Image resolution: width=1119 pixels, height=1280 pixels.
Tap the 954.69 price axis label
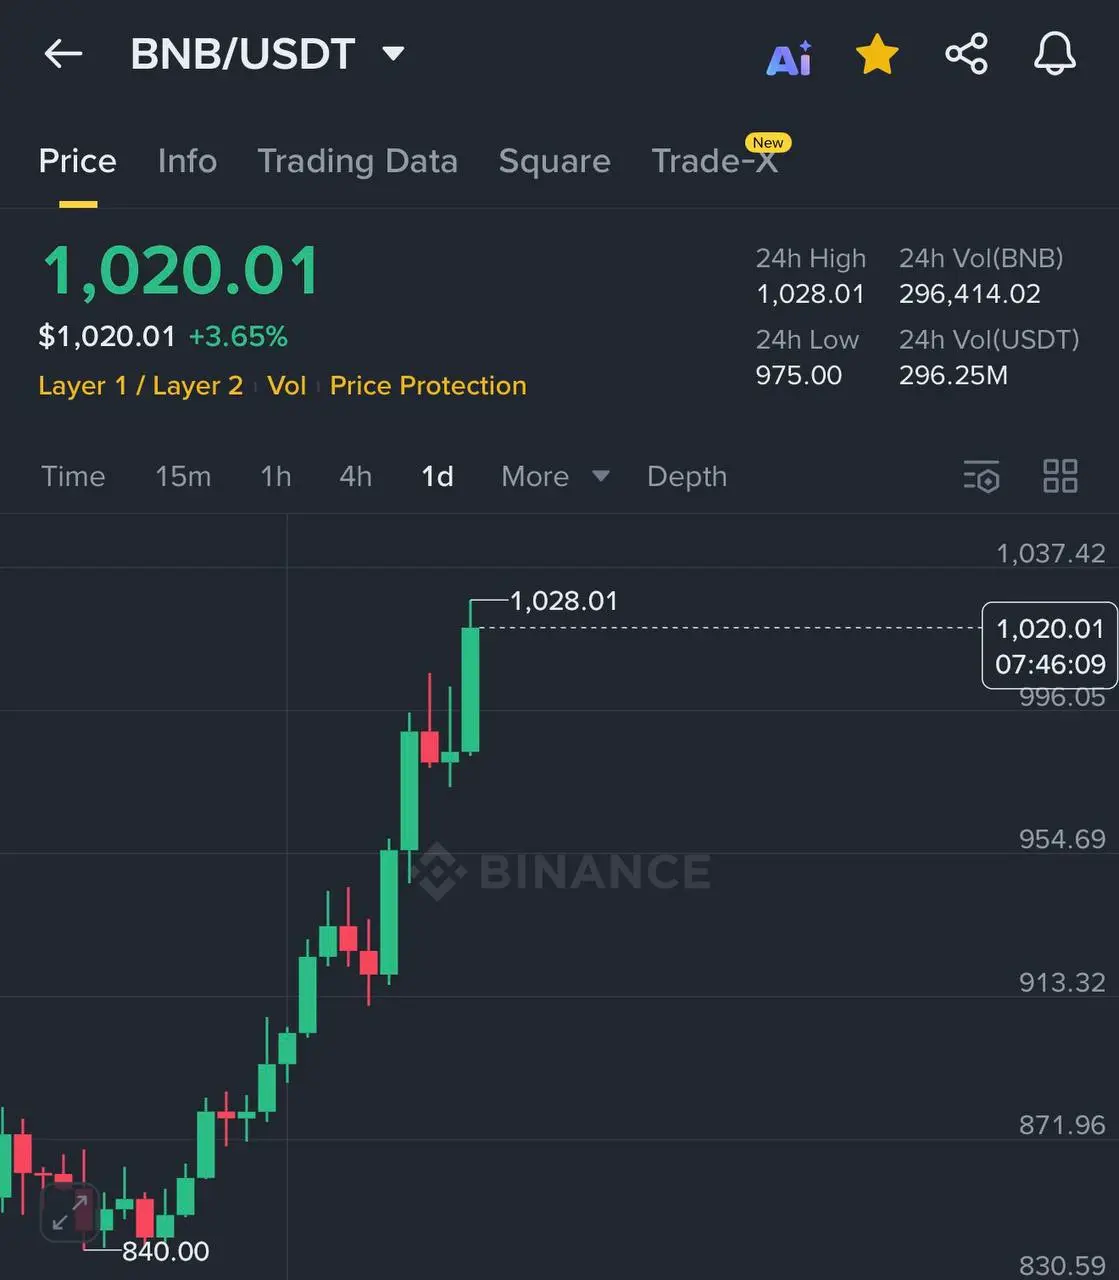tap(1062, 838)
